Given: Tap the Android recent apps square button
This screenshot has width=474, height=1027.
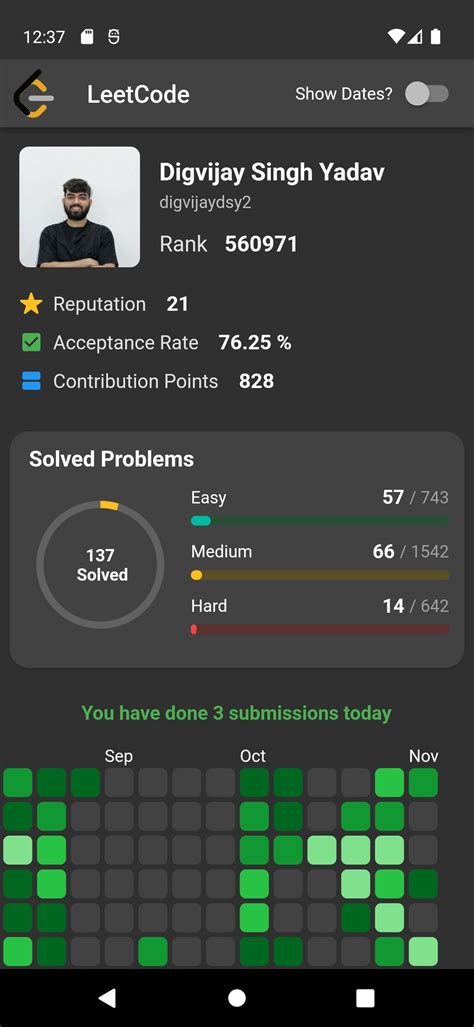Looking at the screenshot, I should pos(365,998).
